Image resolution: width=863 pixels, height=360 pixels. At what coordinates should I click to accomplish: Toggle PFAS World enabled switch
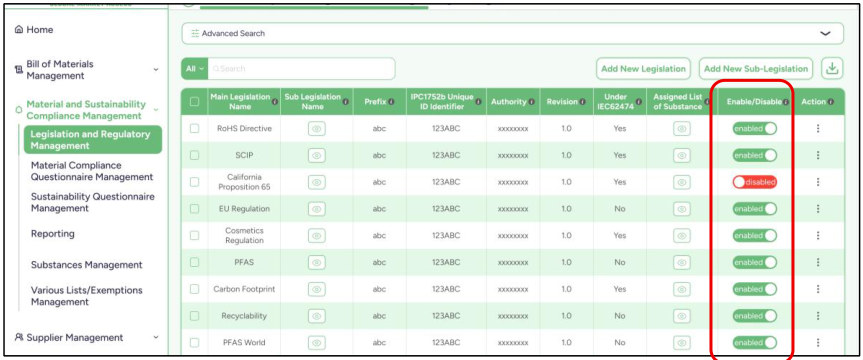click(755, 342)
